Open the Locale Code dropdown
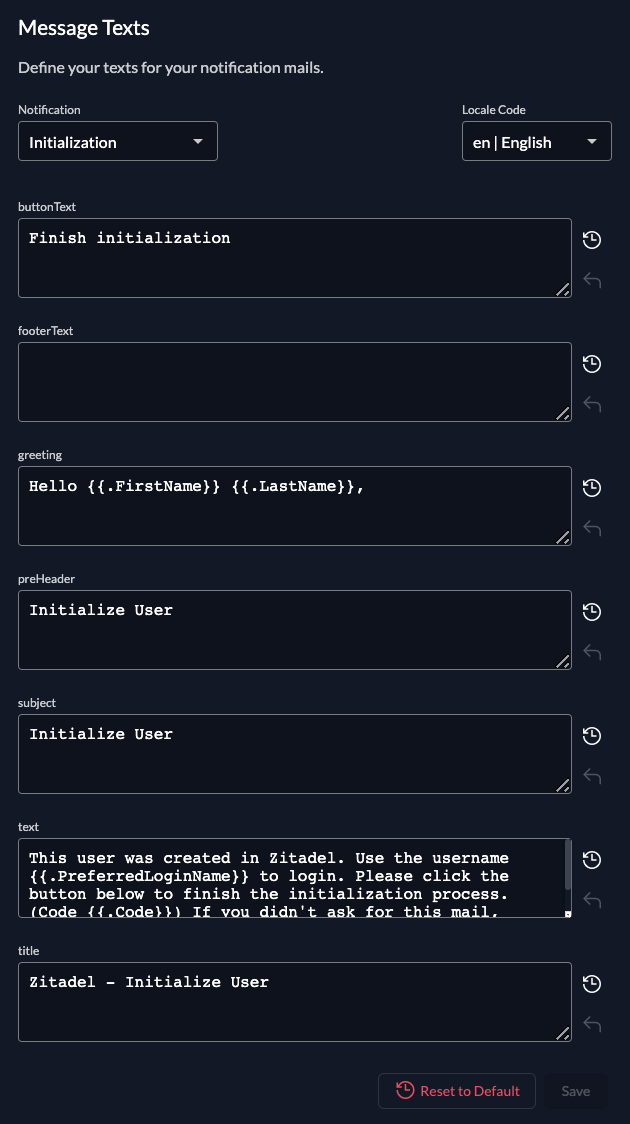The image size is (630, 1124). pyautogui.click(x=536, y=142)
